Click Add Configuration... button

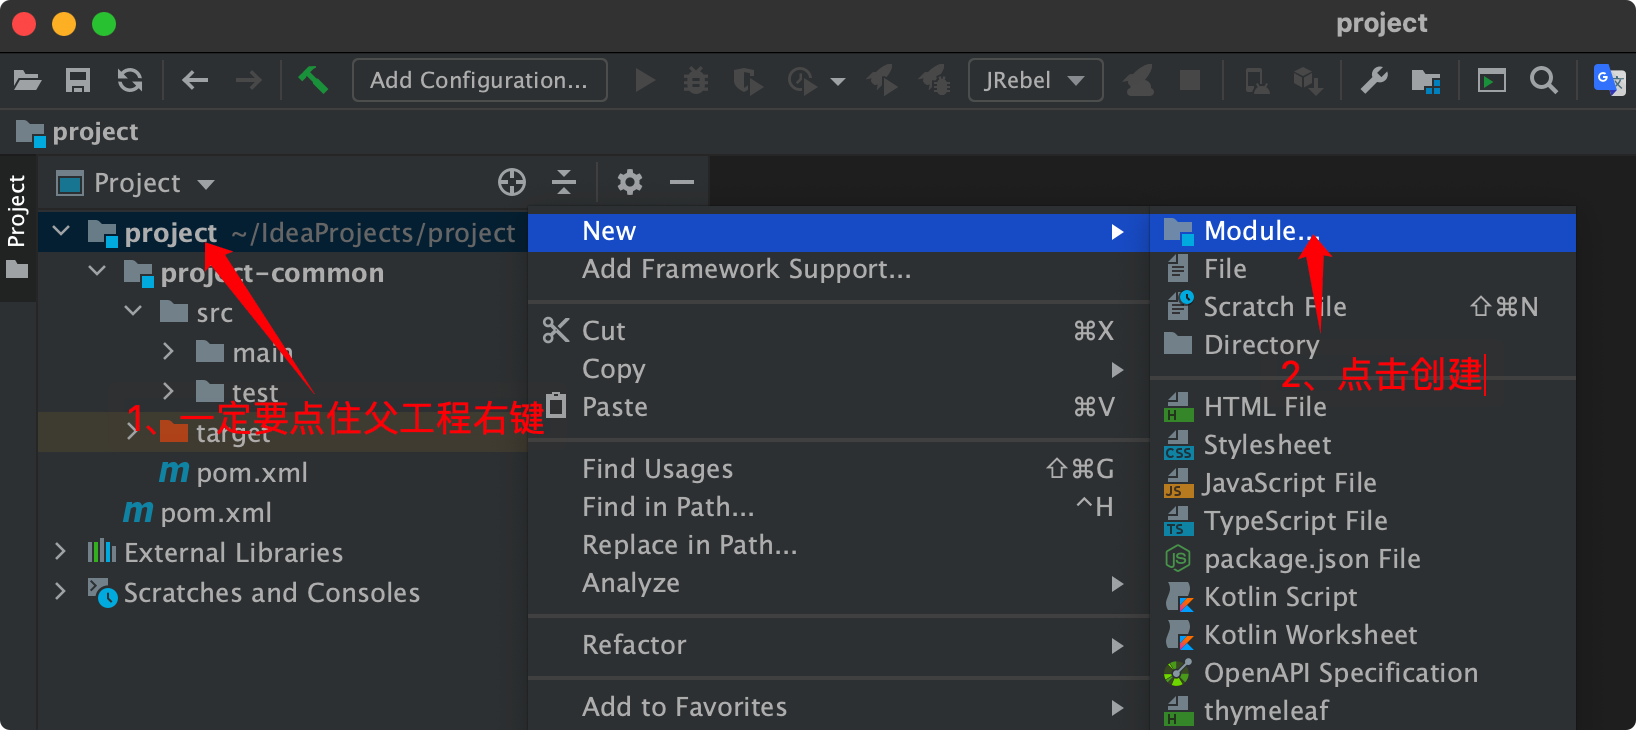[479, 80]
